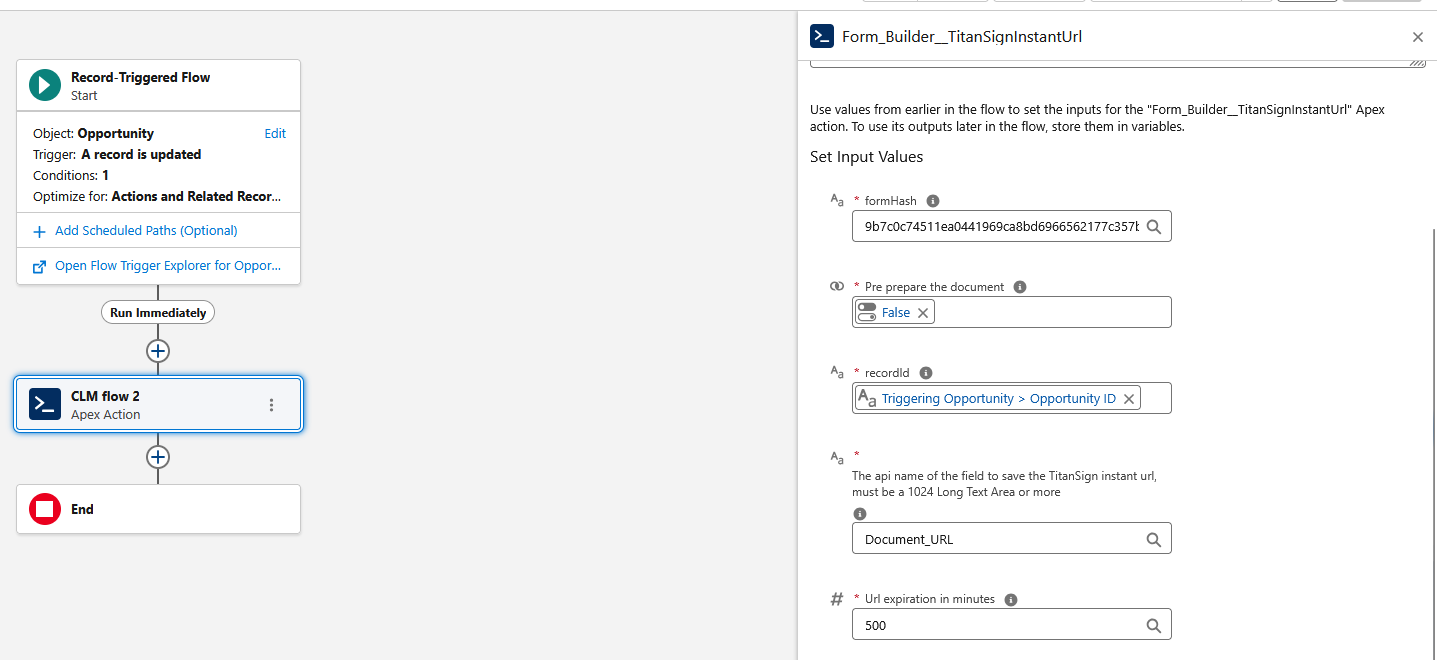Click Edit link for Opportunity object
Screen dimensions: 1437x660
click(275, 133)
